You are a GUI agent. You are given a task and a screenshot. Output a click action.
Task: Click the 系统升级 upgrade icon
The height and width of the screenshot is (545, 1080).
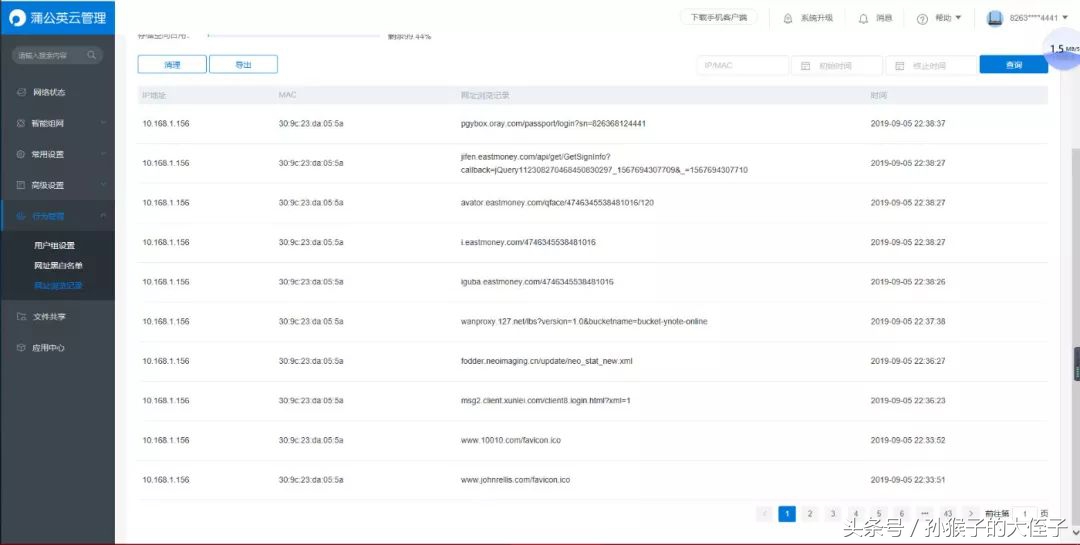click(x=788, y=19)
